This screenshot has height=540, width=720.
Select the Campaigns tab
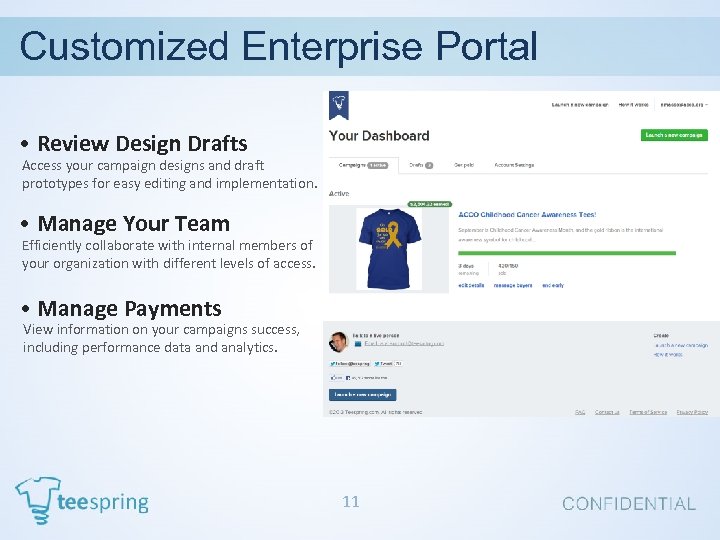point(363,165)
